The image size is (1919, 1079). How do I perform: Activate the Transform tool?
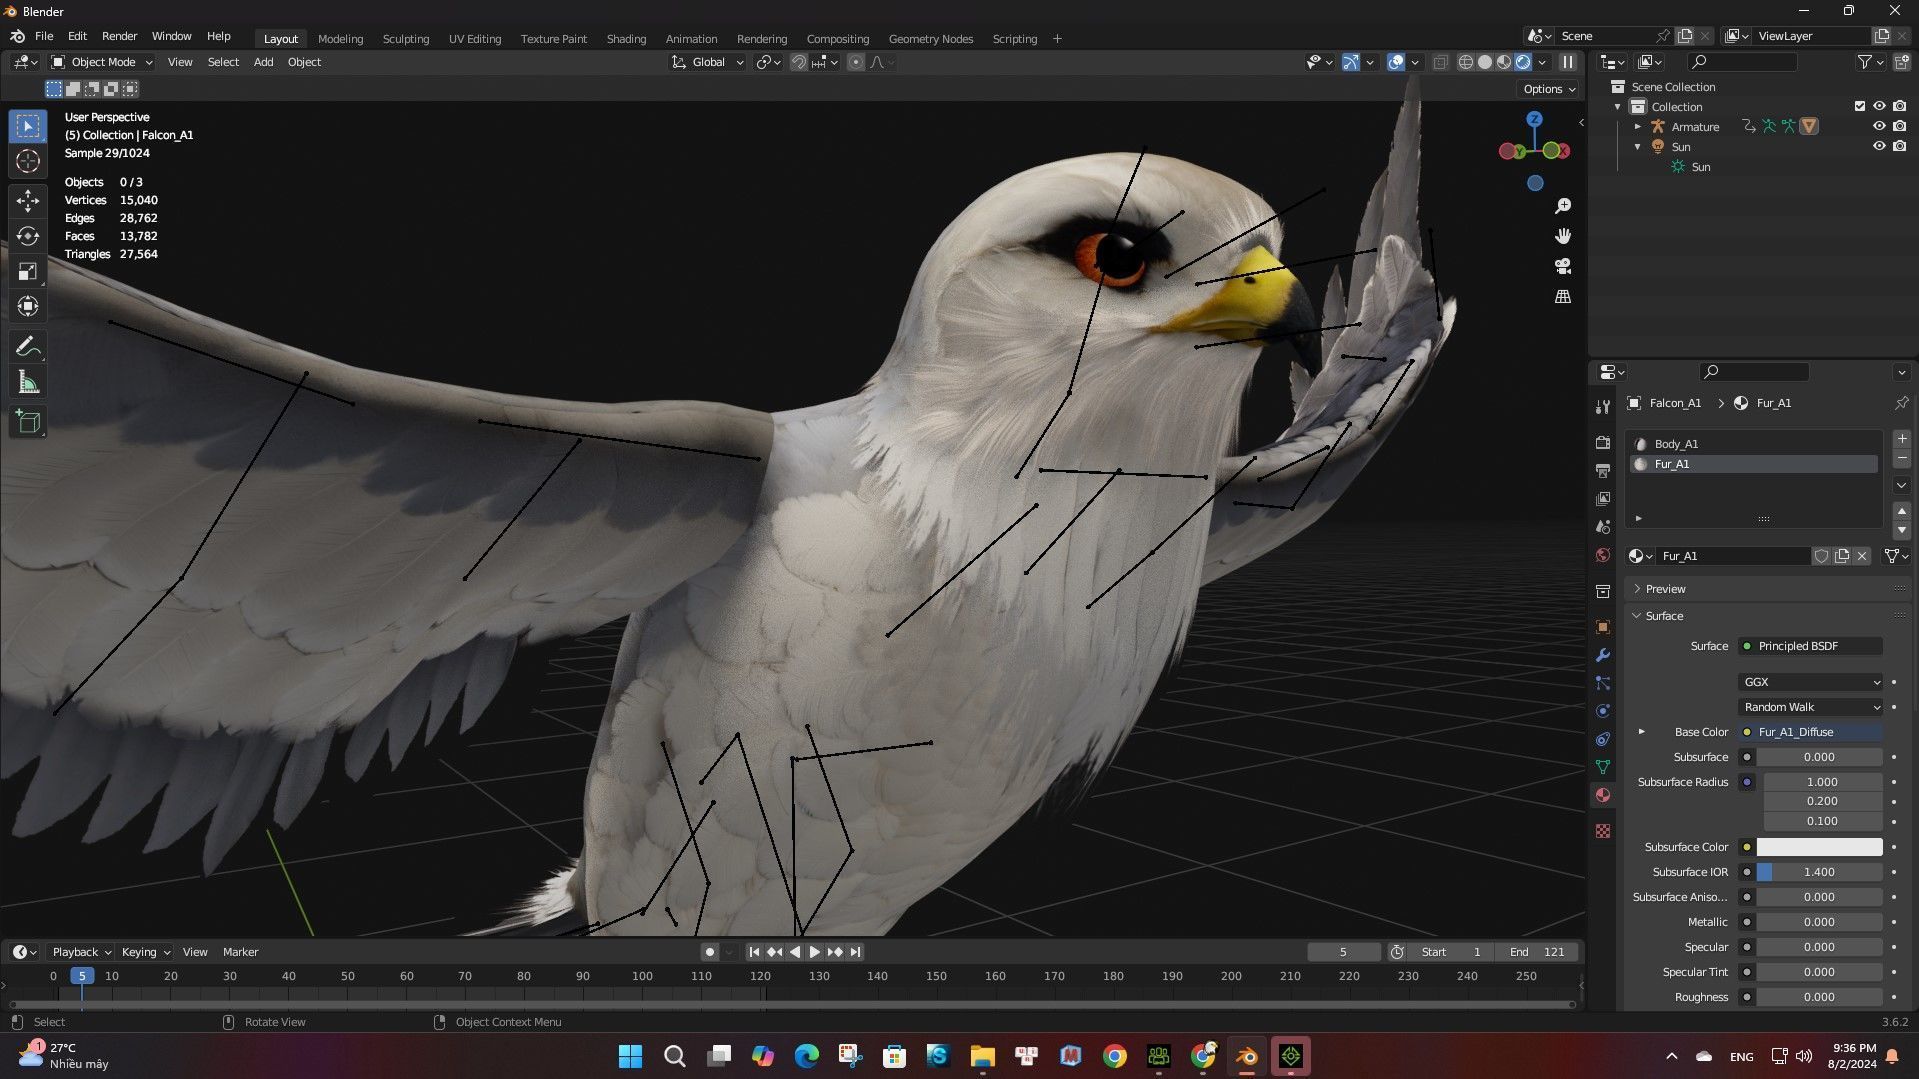[x=28, y=306]
